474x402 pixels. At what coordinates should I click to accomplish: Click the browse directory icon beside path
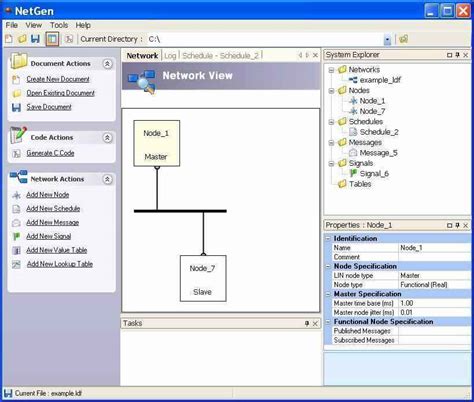pyautogui.click(x=404, y=39)
